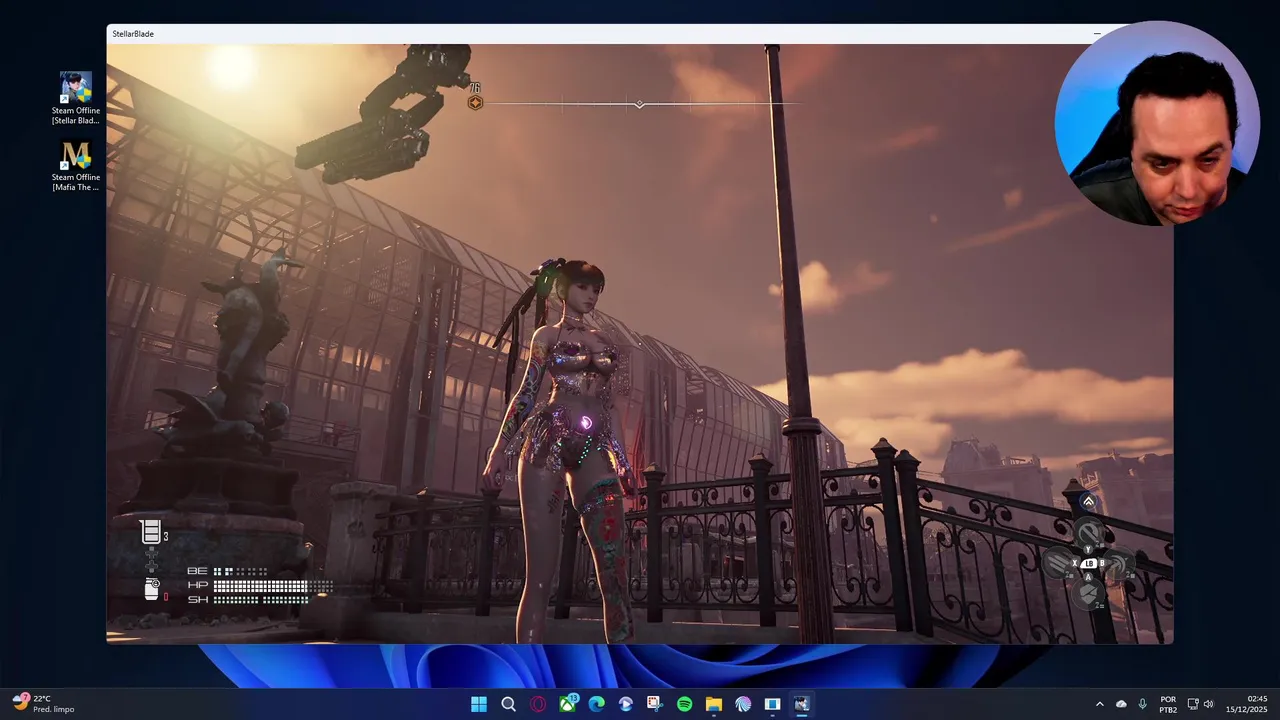Viewport: 1280px width, 720px height.
Task: Open network settings tray icon
Action: (x=1193, y=704)
